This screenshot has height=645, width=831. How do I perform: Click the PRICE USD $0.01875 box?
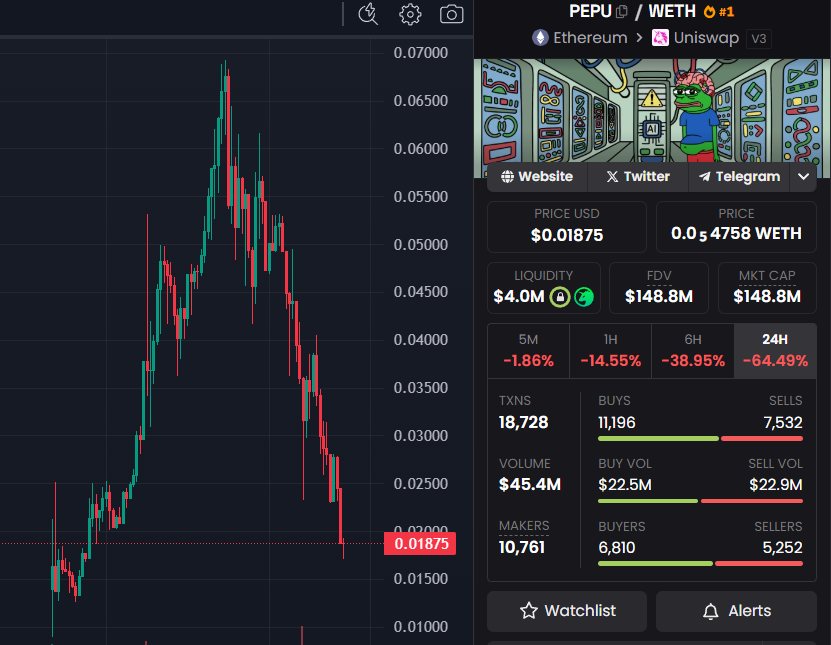(x=567, y=227)
